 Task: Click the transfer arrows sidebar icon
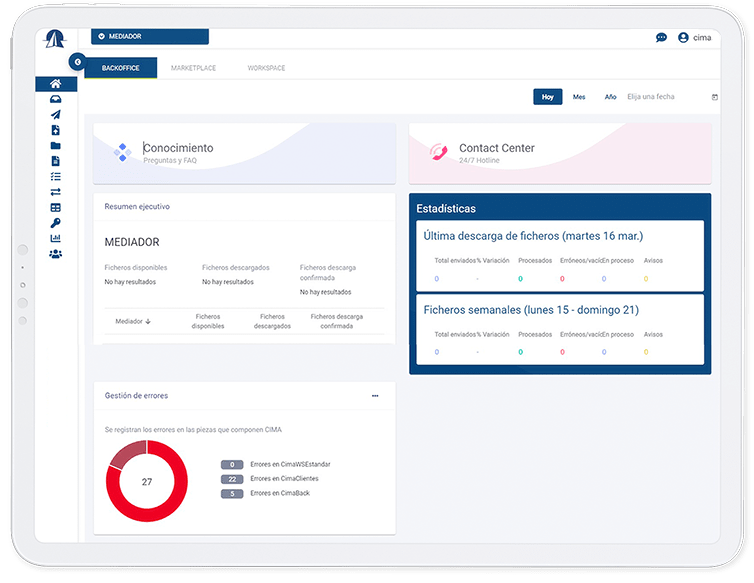point(56,192)
